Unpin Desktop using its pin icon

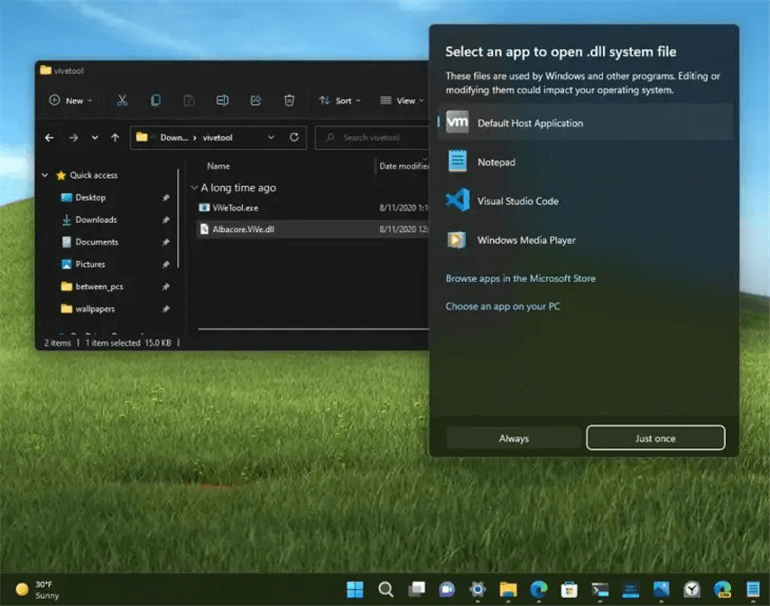[166, 197]
